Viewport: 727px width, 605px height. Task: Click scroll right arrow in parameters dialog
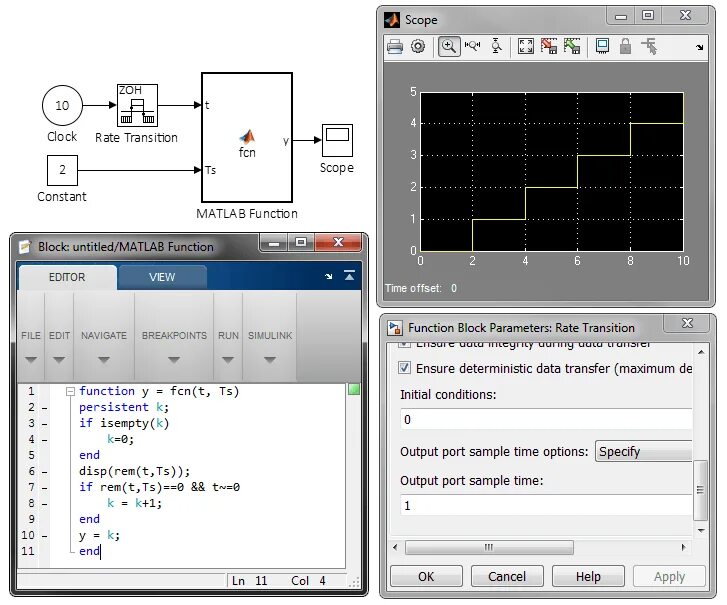[683, 547]
